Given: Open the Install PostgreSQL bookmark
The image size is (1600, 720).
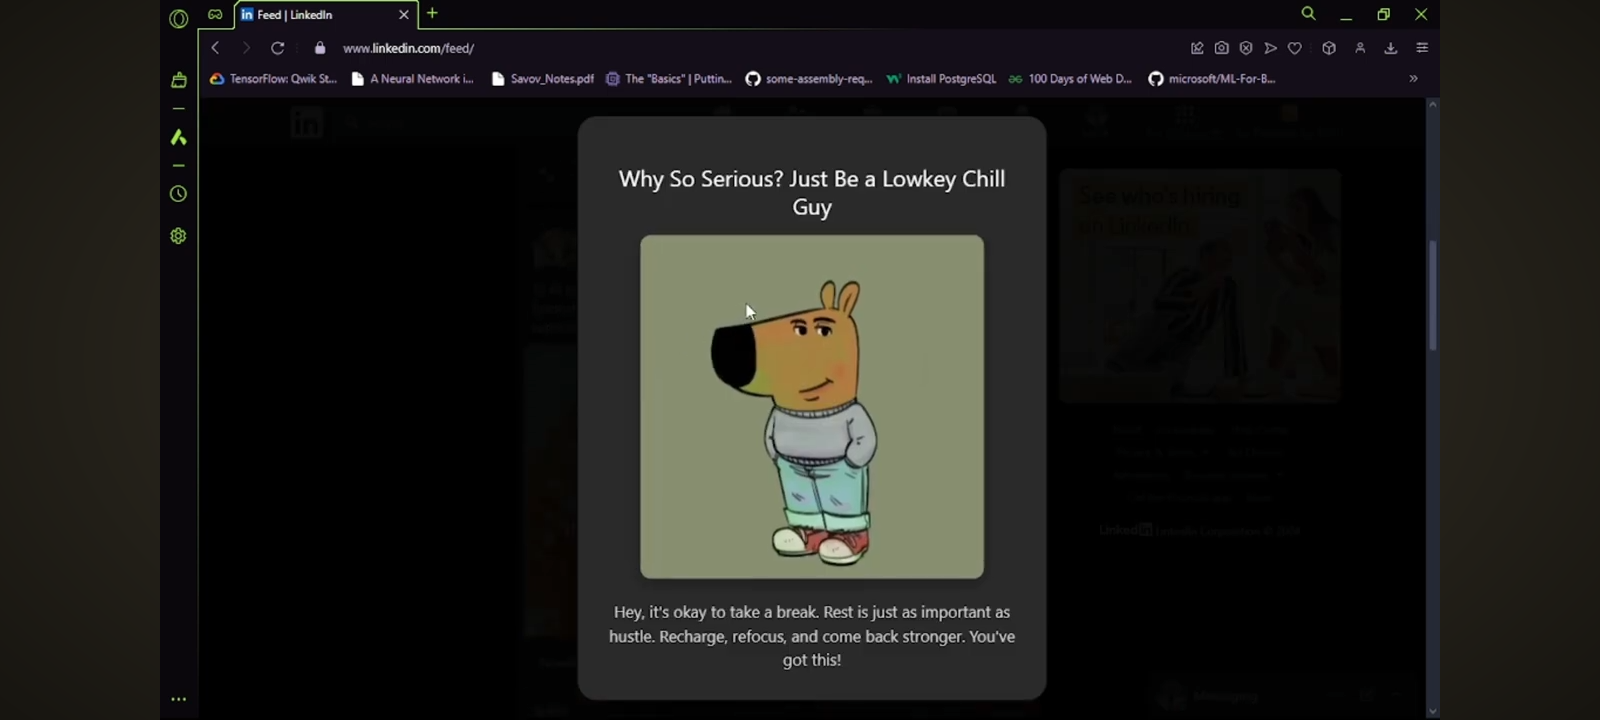Looking at the screenshot, I should click(x=941, y=79).
